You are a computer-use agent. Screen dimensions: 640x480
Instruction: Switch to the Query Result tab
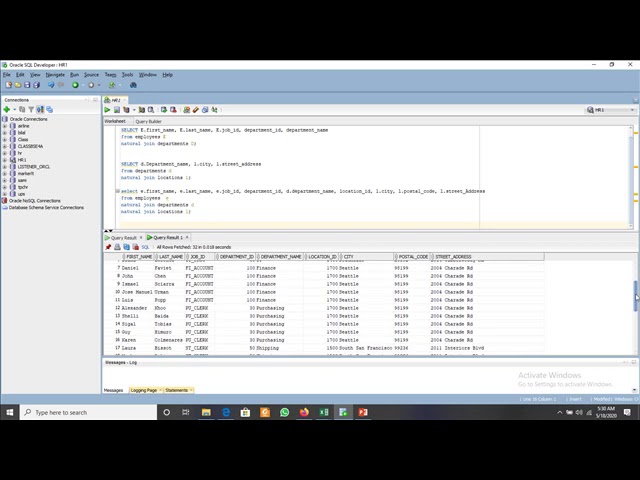point(124,238)
